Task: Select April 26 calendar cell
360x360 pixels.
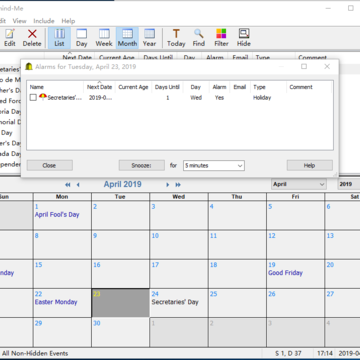Action: coord(295,303)
